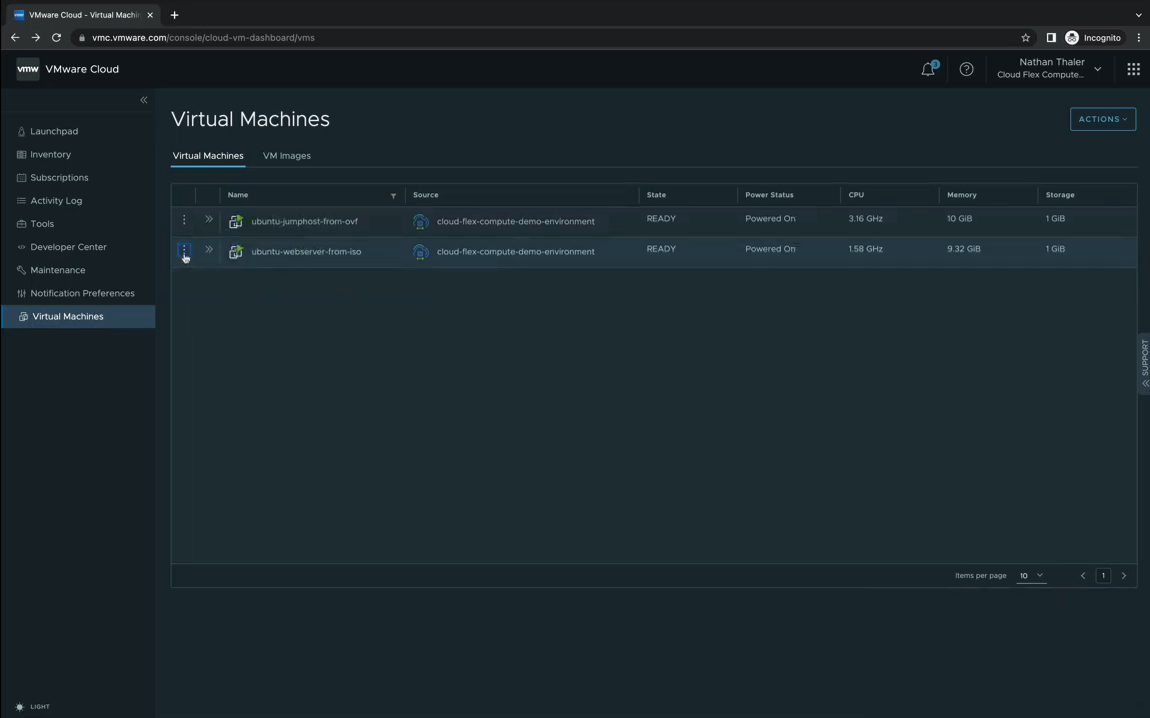Sort by the Source column header
Screen dimensions: 1150x718
425,195
